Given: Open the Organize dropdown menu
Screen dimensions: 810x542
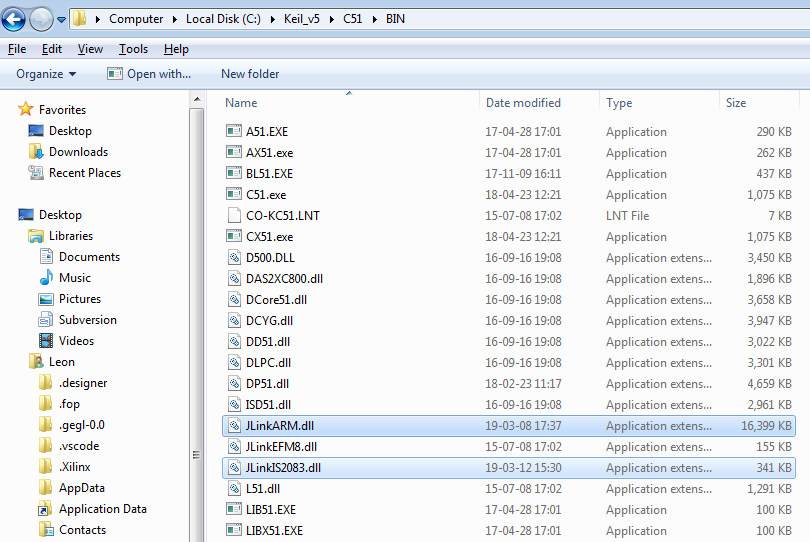Looking at the screenshot, I should pos(46,74).
